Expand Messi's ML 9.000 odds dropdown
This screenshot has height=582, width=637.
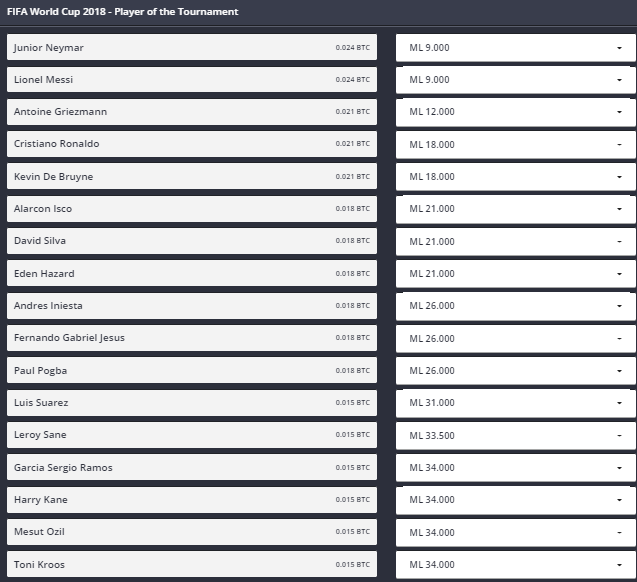click(x=516, y=80)
